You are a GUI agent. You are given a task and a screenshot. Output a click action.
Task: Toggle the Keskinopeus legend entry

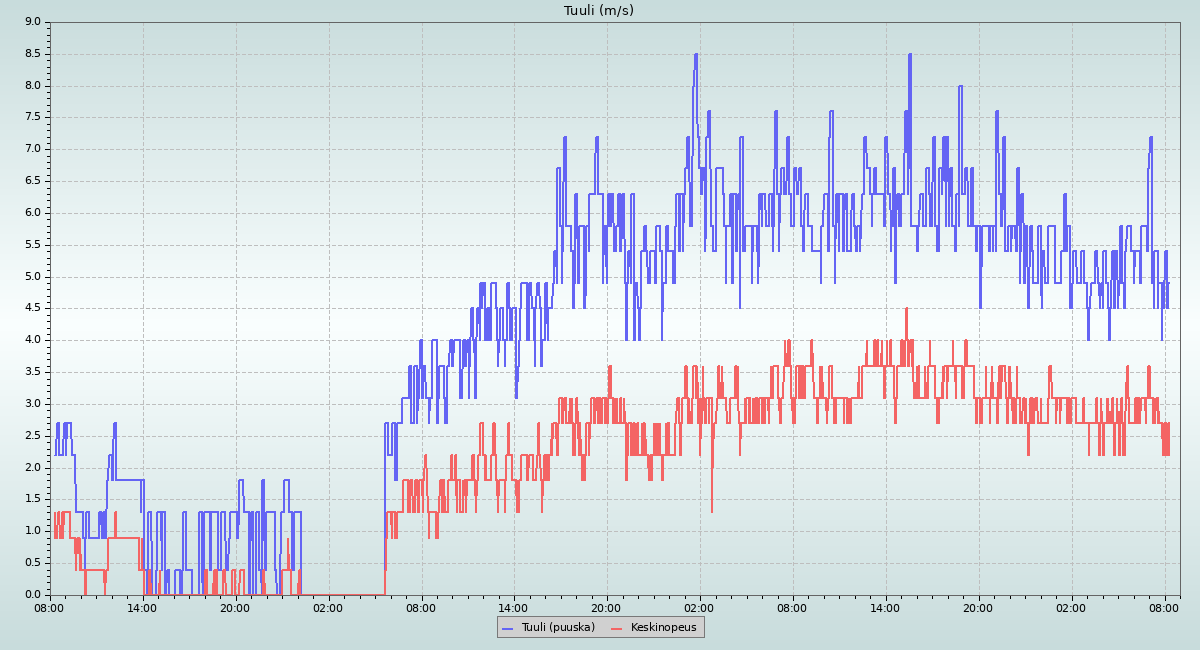coord(664,627)
